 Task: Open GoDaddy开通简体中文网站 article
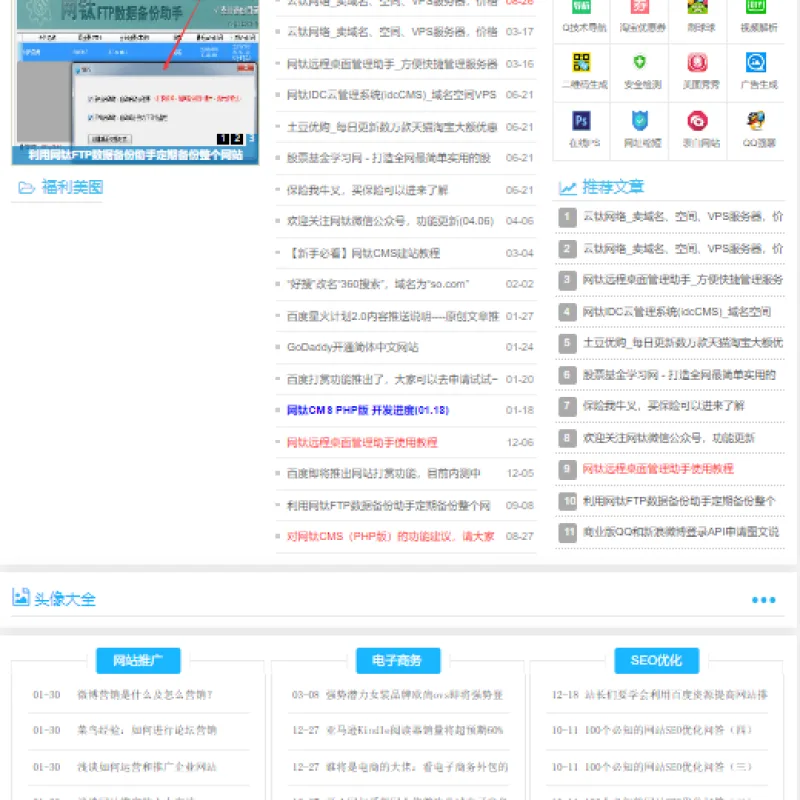coord(353,347)
